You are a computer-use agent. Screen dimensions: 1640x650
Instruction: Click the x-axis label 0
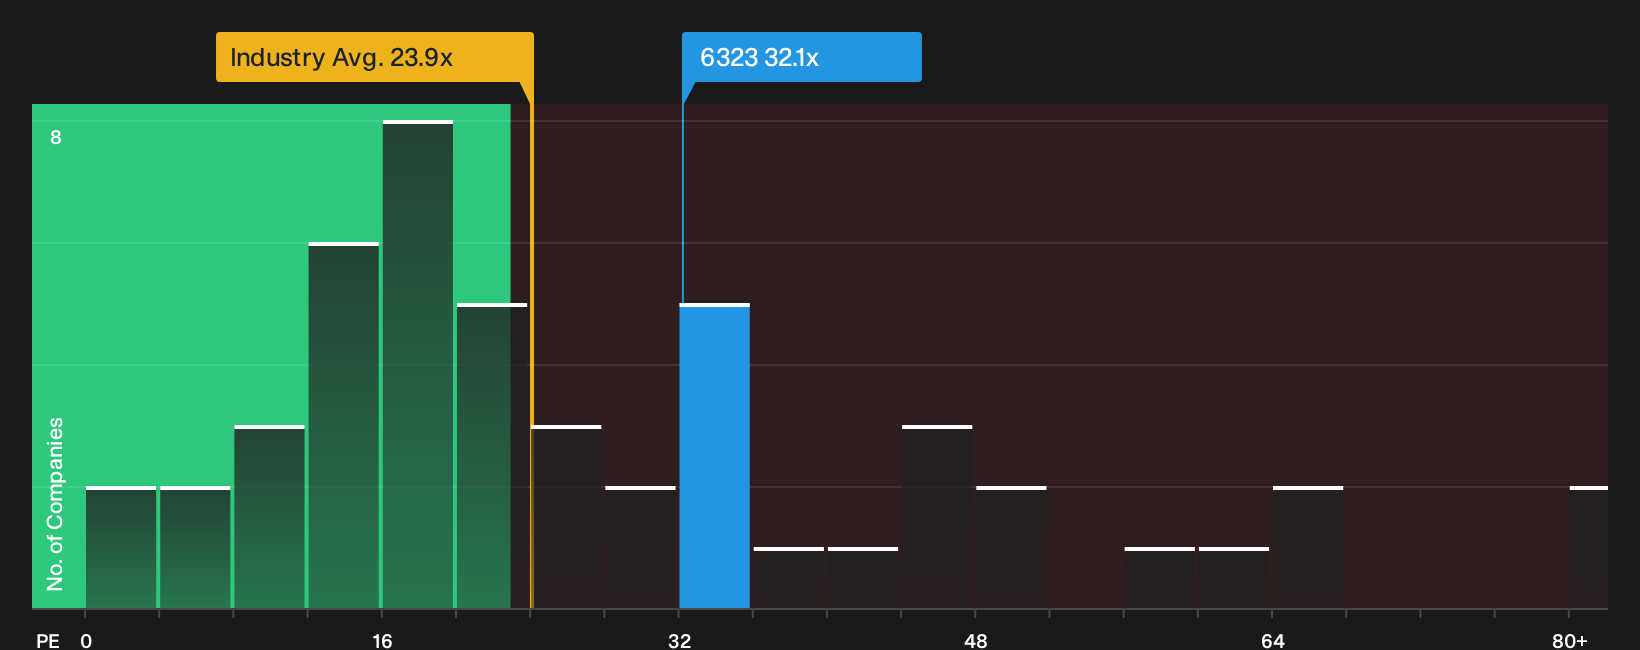click(x=86, y=641)
